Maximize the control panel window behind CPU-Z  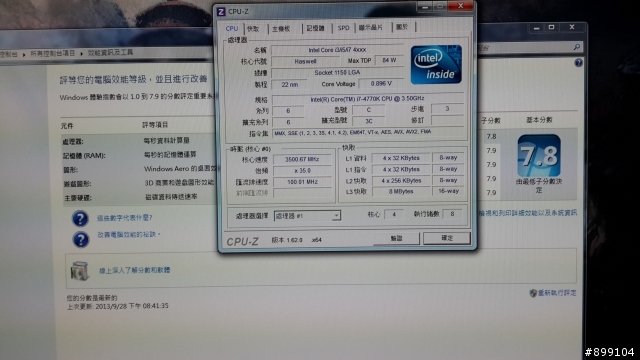551,27
